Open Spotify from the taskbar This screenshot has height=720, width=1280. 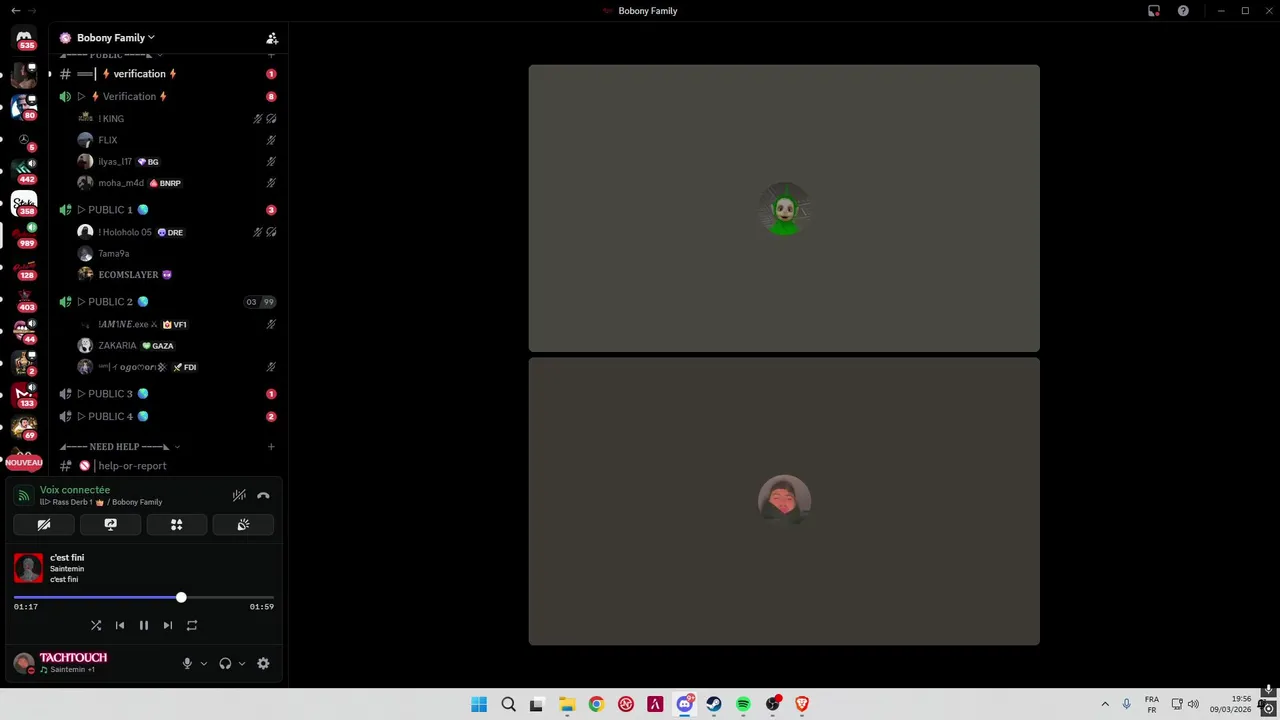pos(743,704)
